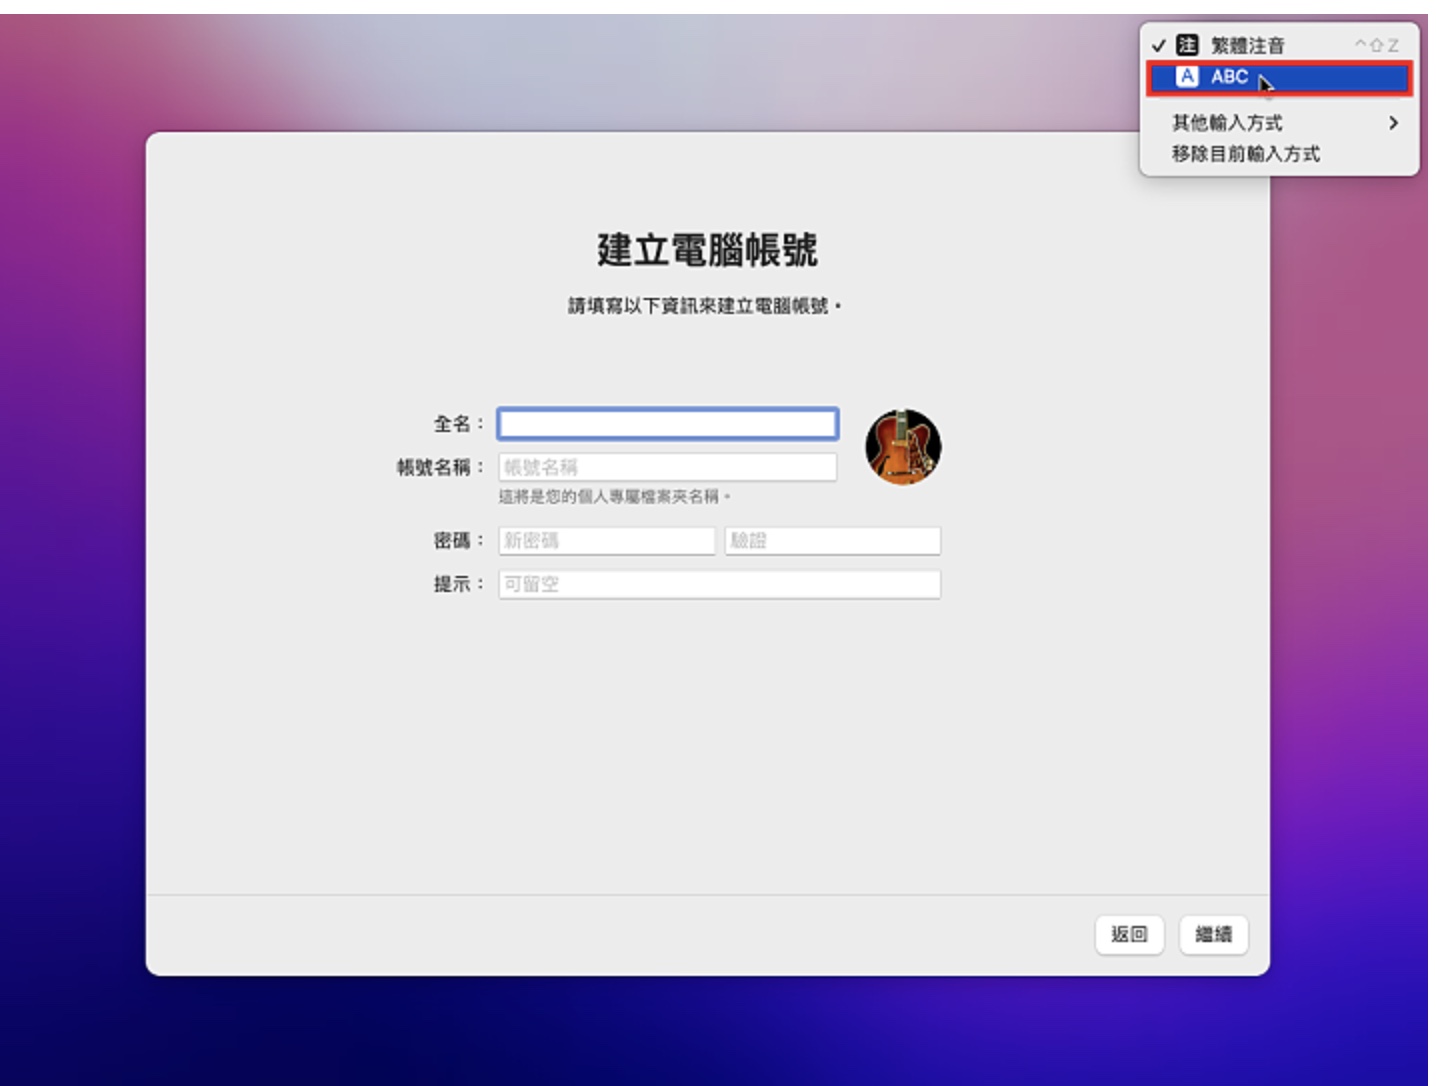Click the 帳號名稱 account name field
Screen dimensions: 1436x1086
click(668, 467)
